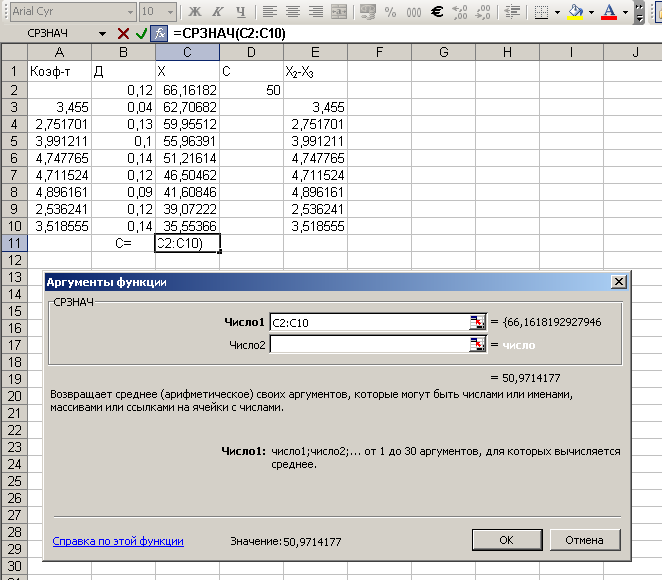
Task: Select cell containing 0,04
Action: click(123, 107)
